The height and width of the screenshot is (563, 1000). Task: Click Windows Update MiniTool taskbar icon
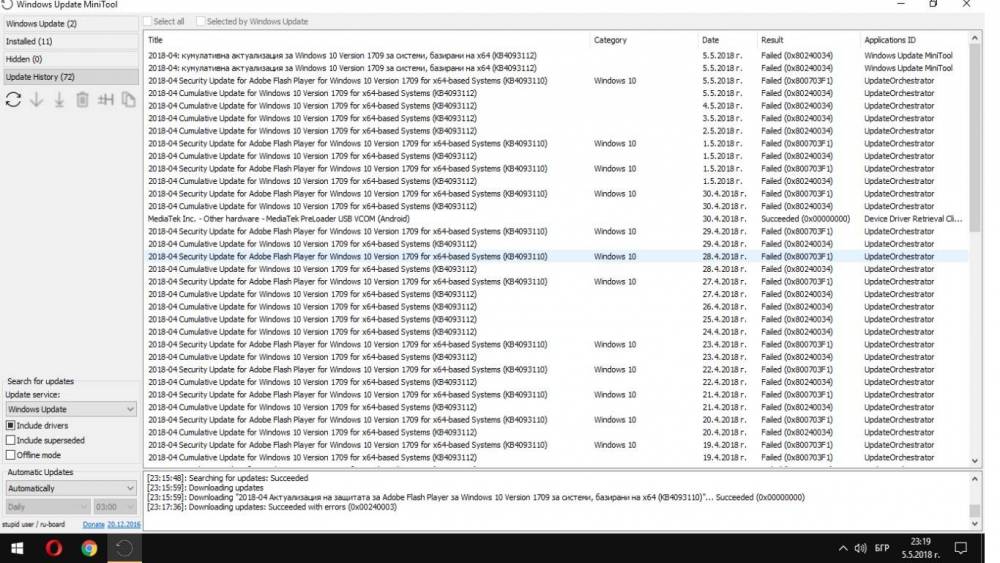coord(124,548)
